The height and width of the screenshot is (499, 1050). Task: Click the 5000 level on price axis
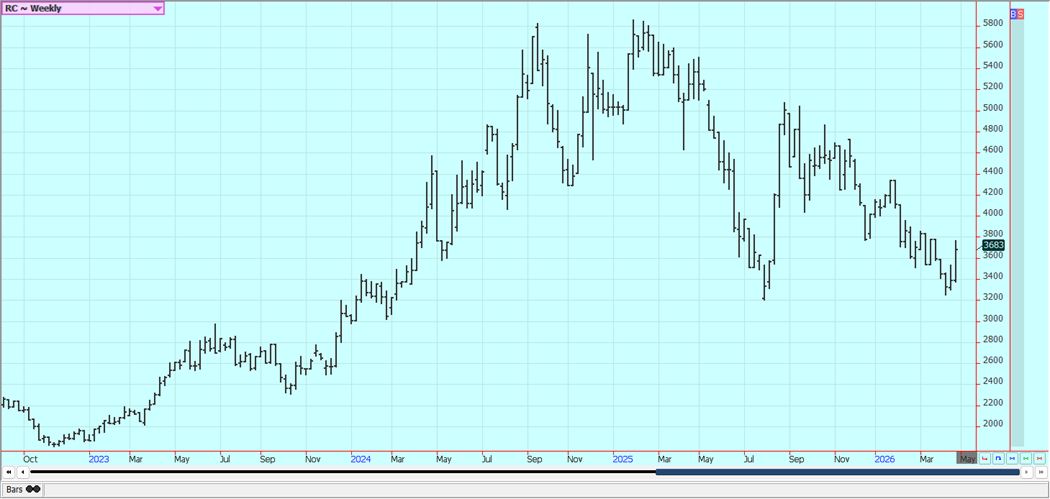pyautogui.click(x=993, y=108)
